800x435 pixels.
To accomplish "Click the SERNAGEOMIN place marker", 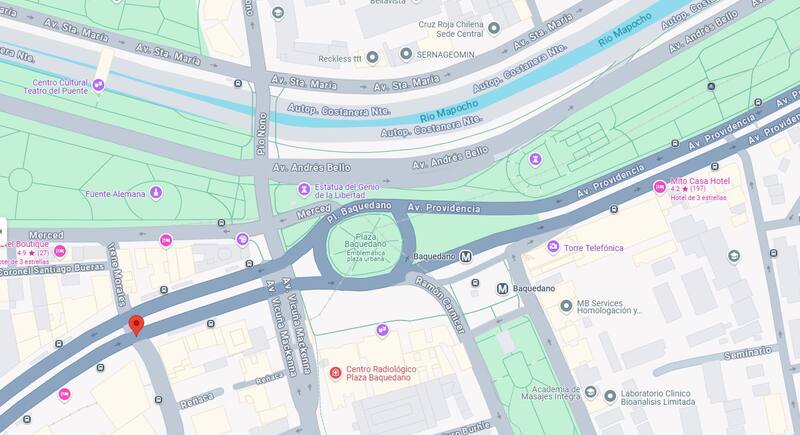I will (406, 54).
